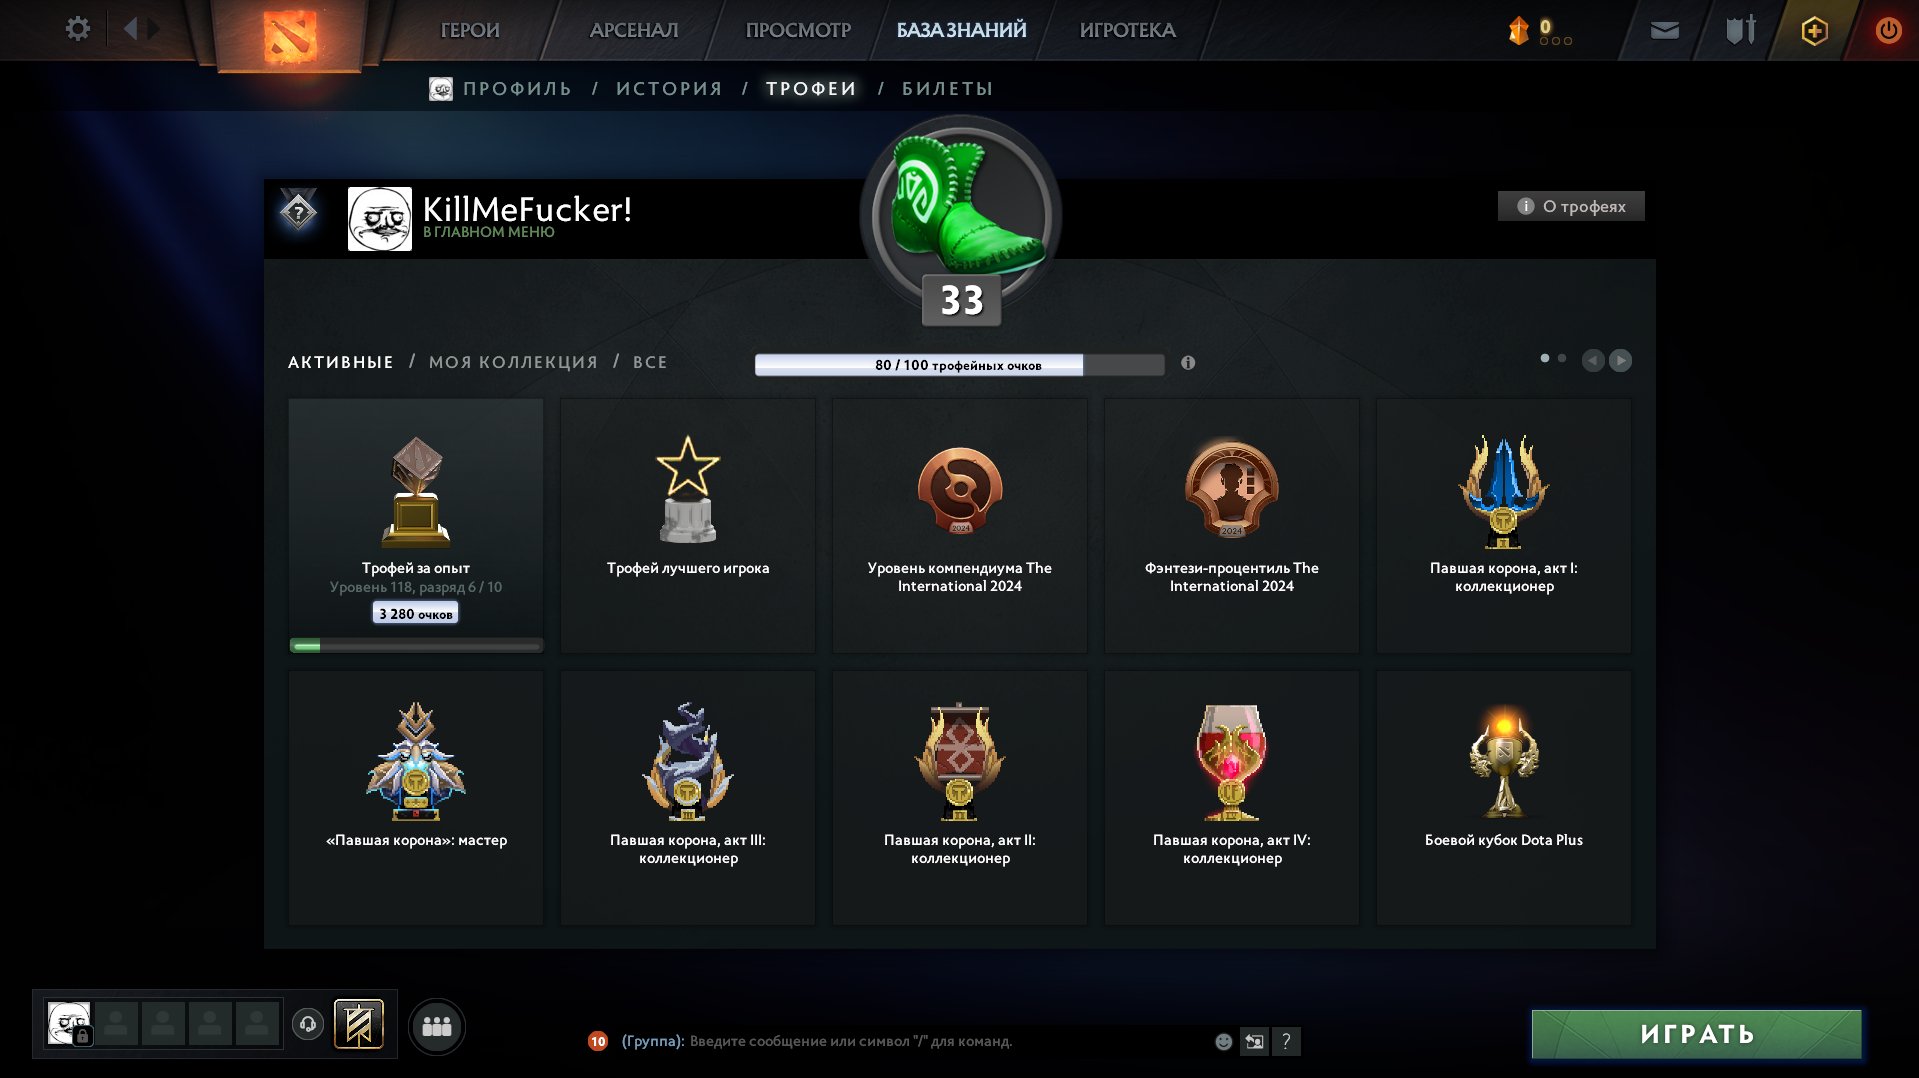Open the friends group icon

(x=437, y=1026)
